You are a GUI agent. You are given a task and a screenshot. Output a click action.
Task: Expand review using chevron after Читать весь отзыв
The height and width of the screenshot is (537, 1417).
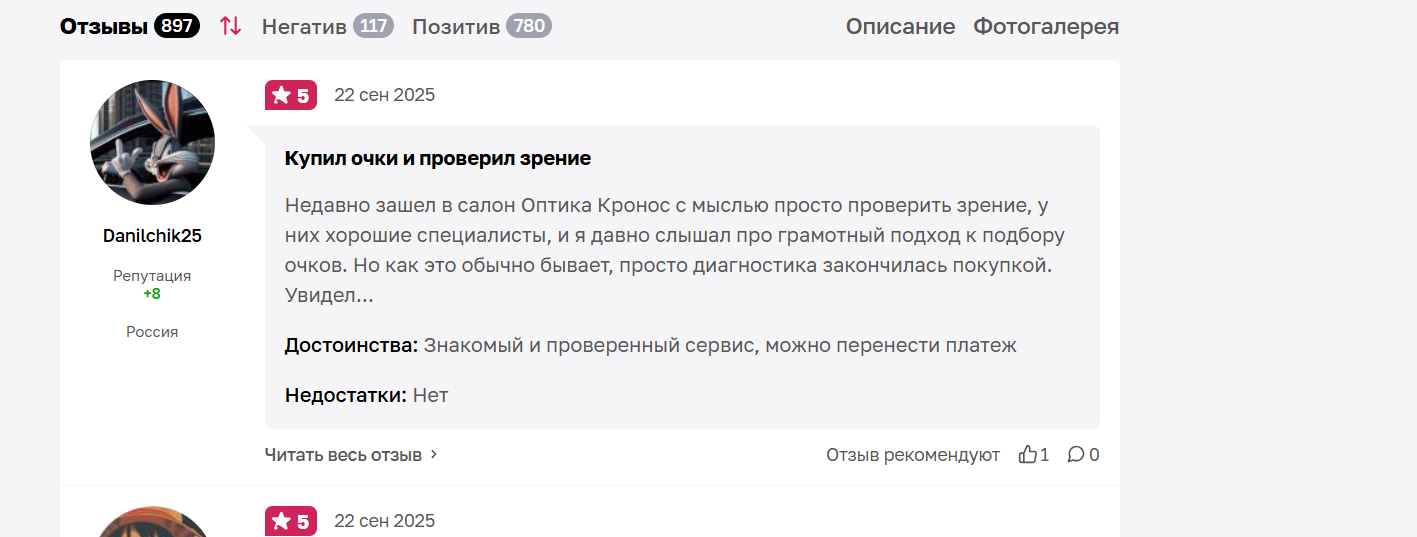coord(434,455)
